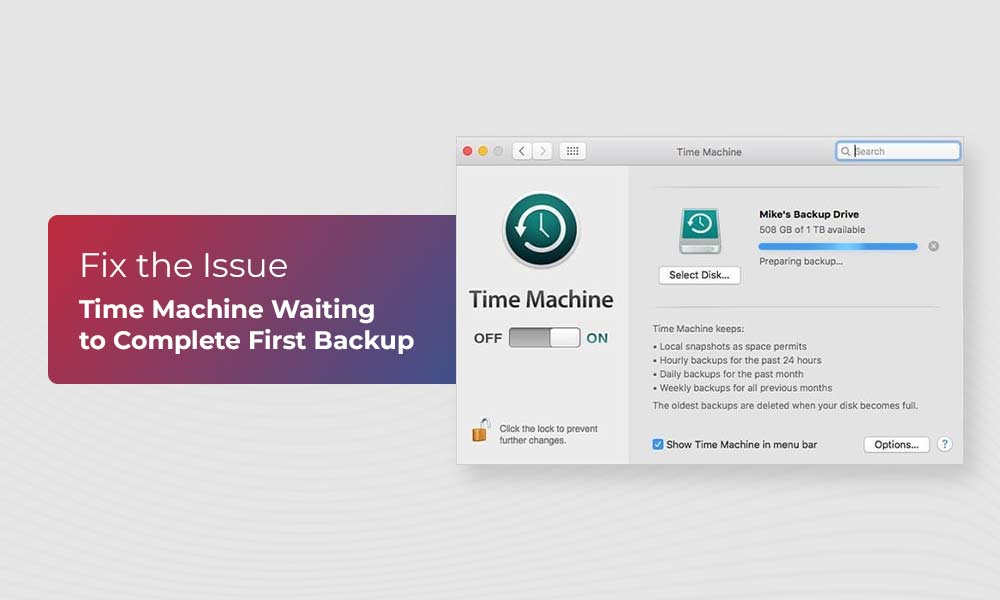Image resolution: width=1000 pixels, height=600 pixels.
Task: Uncheck Show Time Machine in menu bar
Action: 658,444
